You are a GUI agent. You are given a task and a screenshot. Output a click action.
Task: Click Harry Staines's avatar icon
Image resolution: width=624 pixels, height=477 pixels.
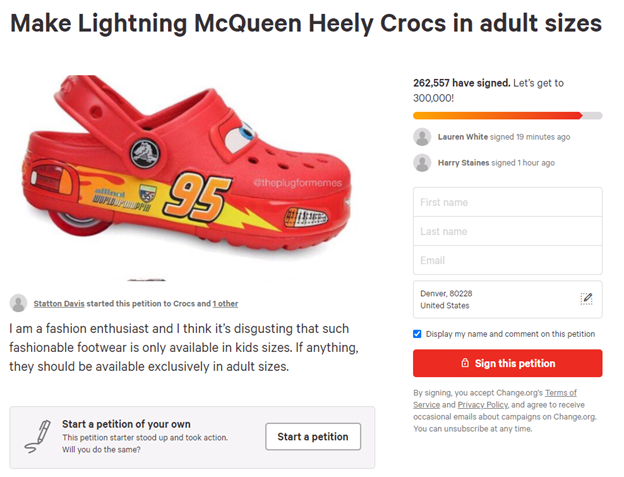pyautogui.click(x=422, y=162)
